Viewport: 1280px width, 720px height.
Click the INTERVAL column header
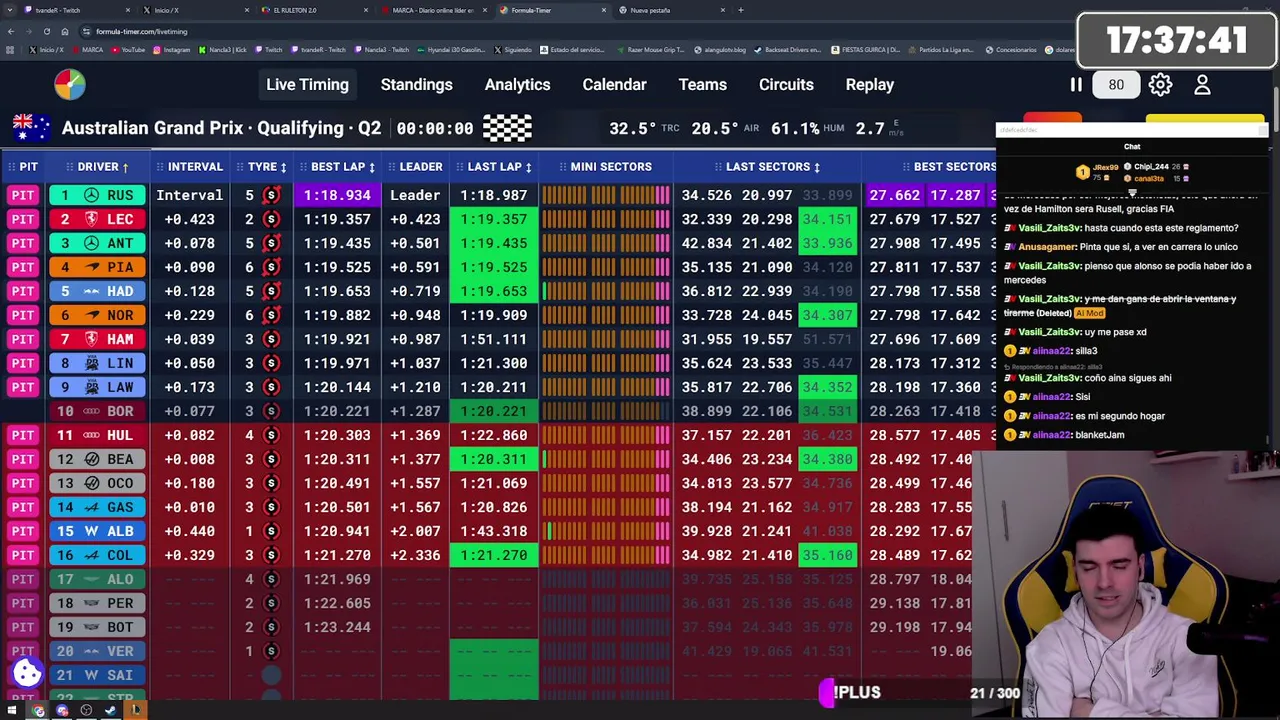(190, 167)
